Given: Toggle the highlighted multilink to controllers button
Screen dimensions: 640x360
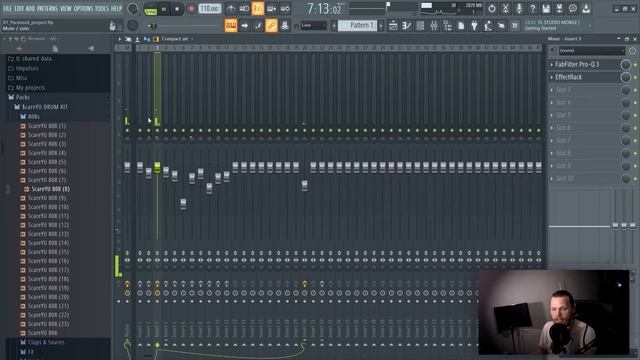Looking at the screenshot, I should 271,25.
